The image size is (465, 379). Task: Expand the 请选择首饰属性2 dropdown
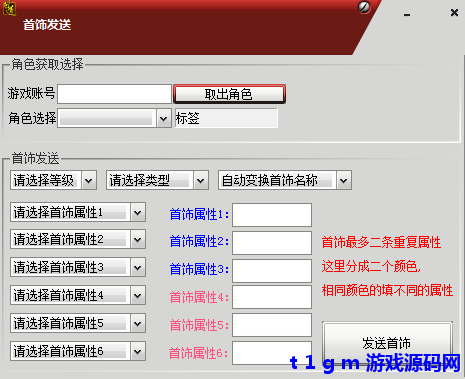[x=138, y=239]
